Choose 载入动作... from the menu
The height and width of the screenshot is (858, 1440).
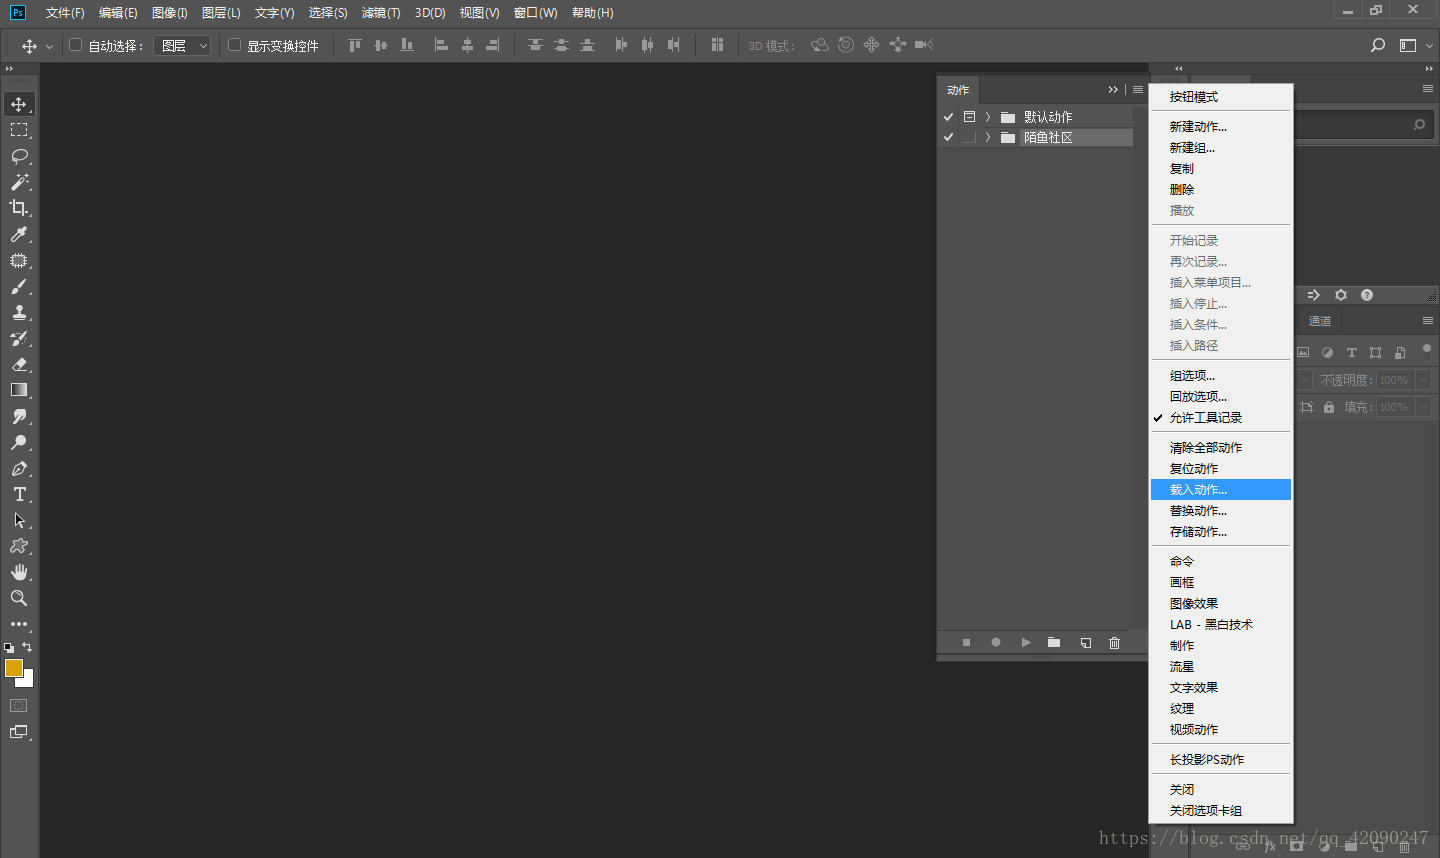tap(1221, 490)
